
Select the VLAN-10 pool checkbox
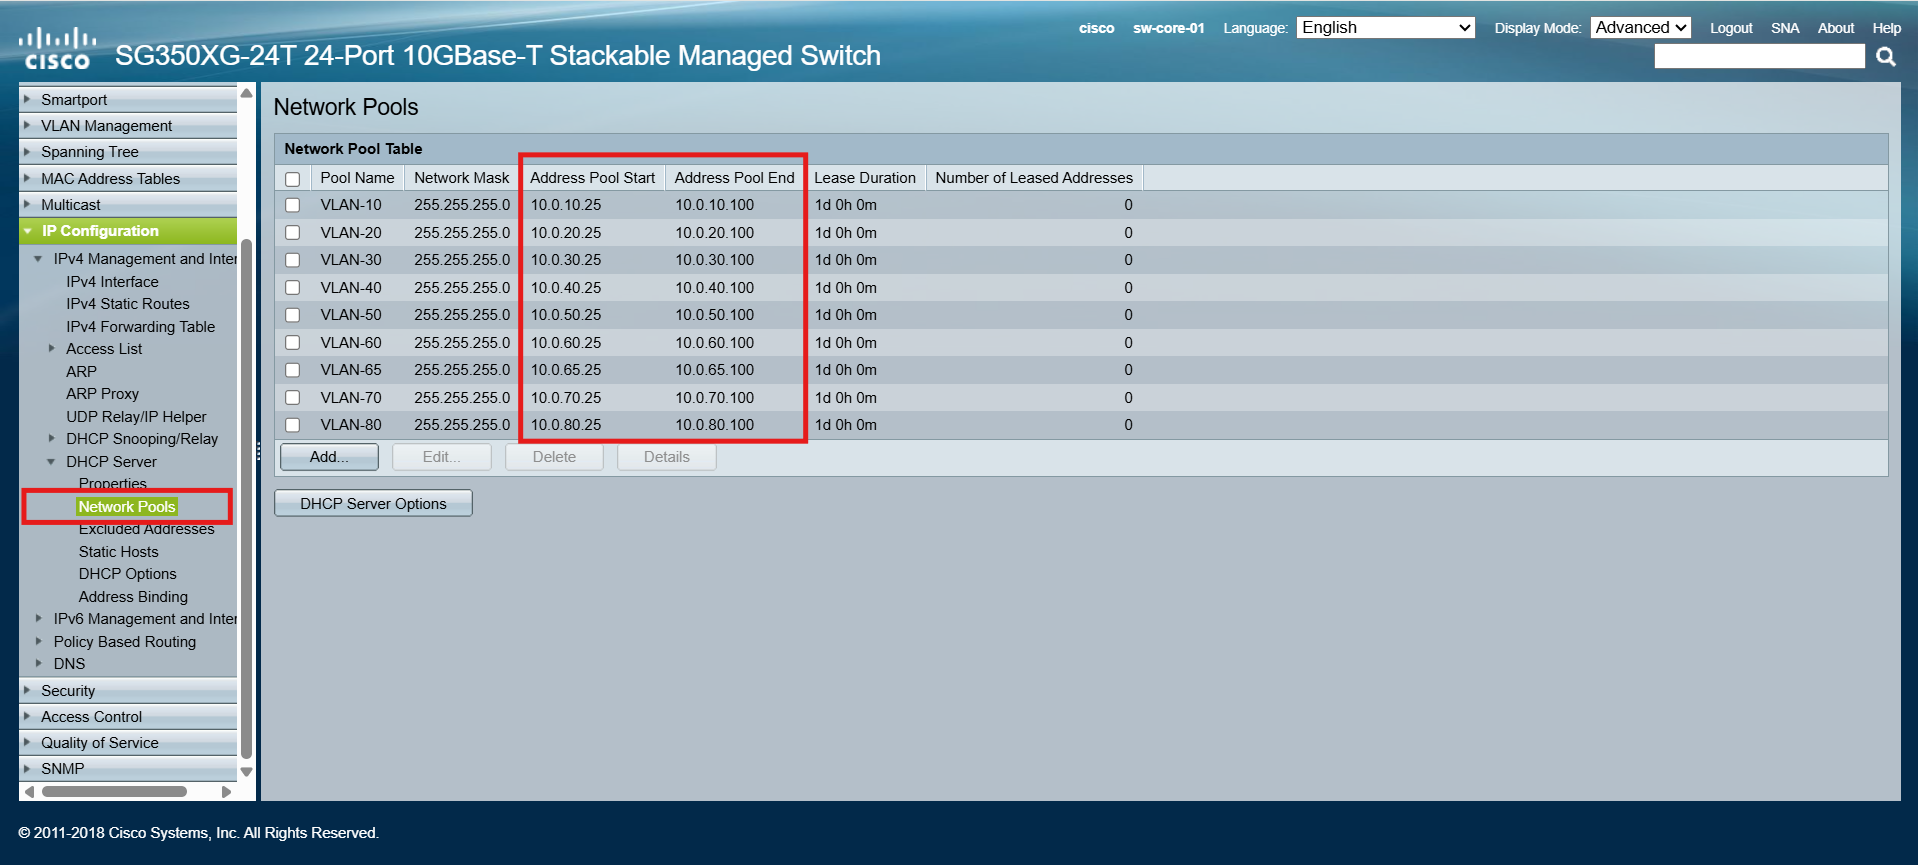(292, 205)
